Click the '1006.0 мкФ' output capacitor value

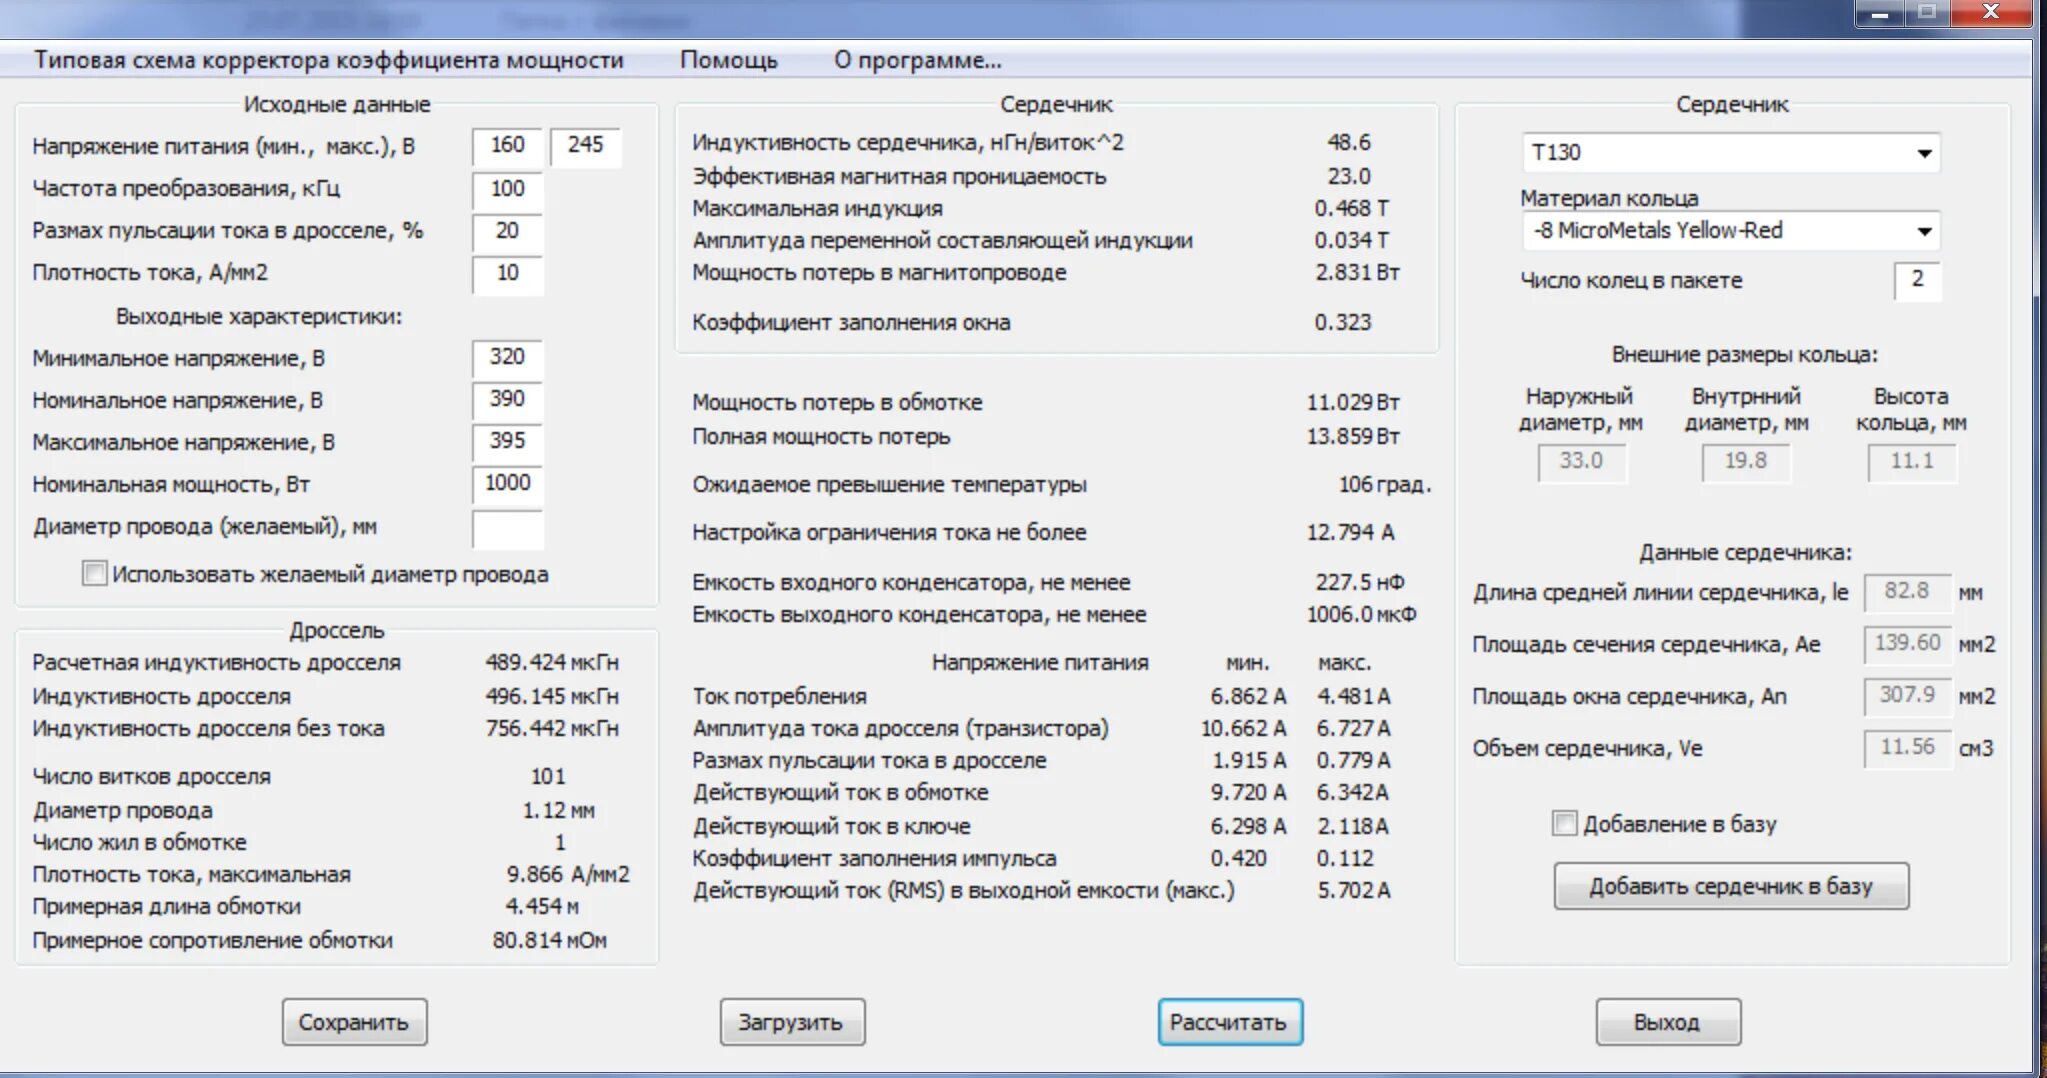click(x=1361, y=615)
